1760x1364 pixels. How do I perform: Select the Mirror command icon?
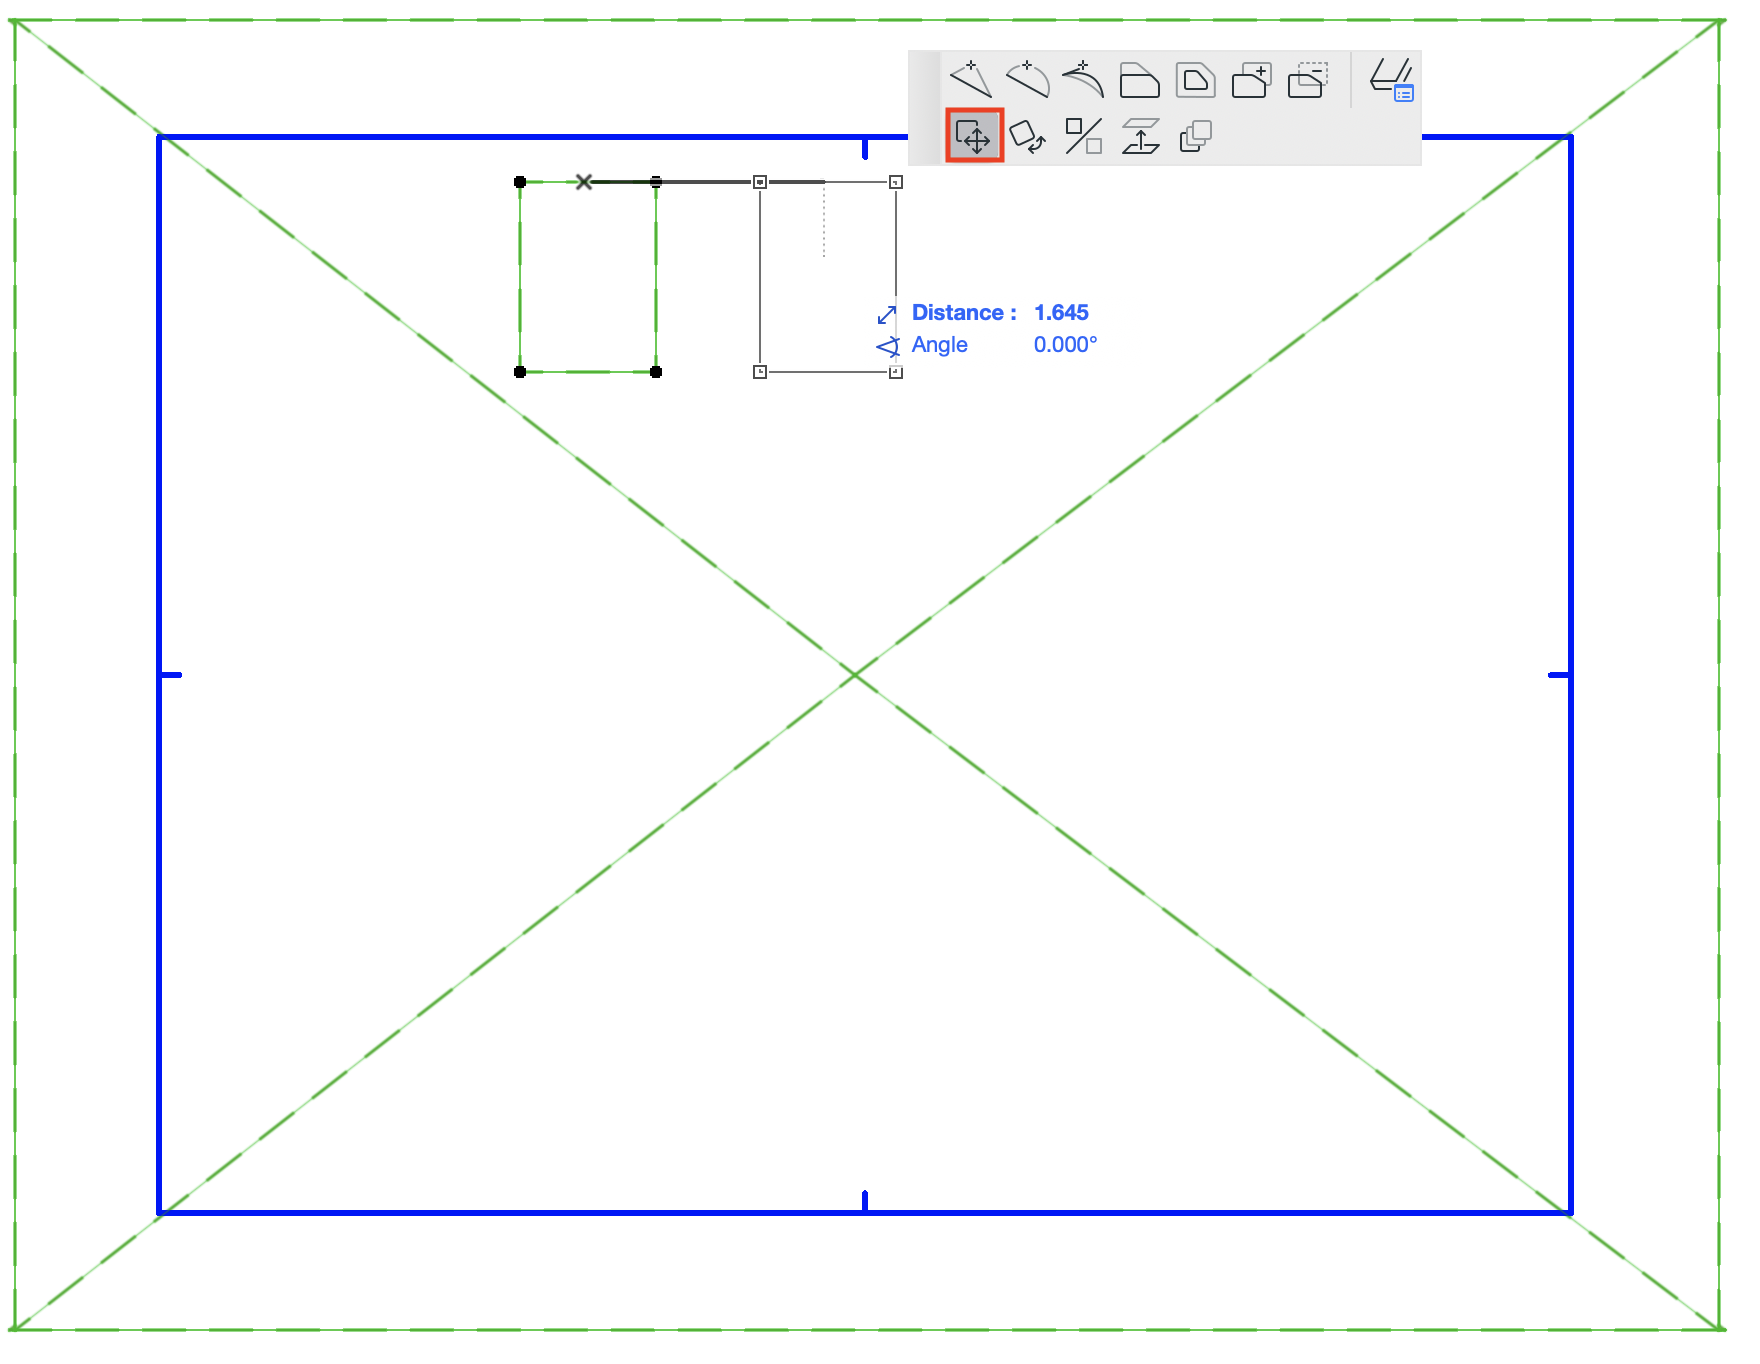coord(1084,136)
